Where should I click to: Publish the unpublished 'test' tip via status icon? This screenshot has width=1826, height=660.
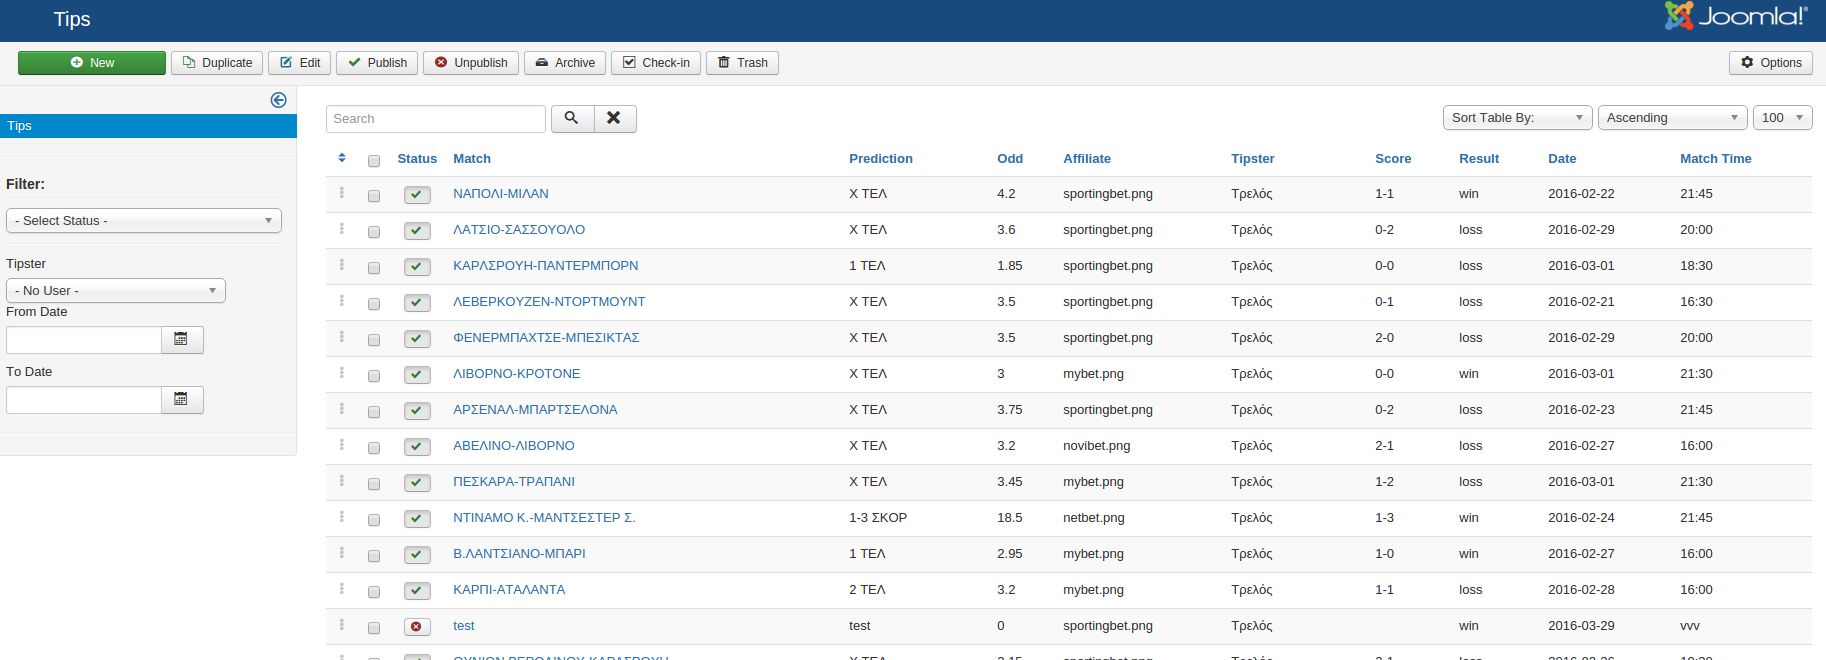(x=417, y=627)
